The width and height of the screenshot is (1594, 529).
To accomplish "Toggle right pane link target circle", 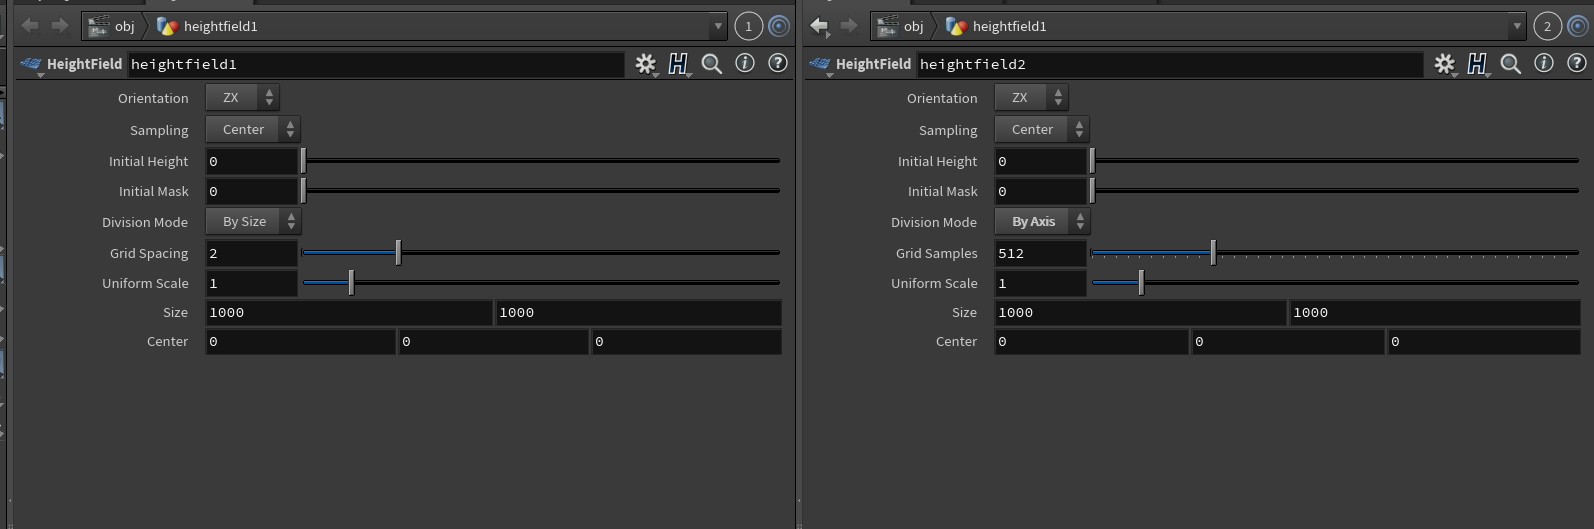I will 1578,27.
